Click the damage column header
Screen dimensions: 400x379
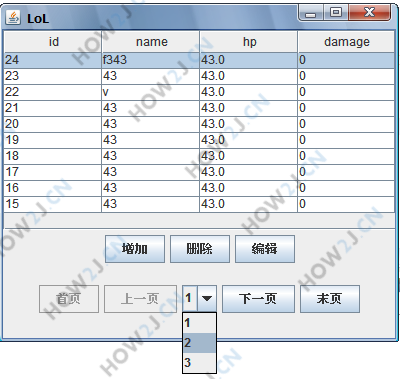(x=346, y=42)
